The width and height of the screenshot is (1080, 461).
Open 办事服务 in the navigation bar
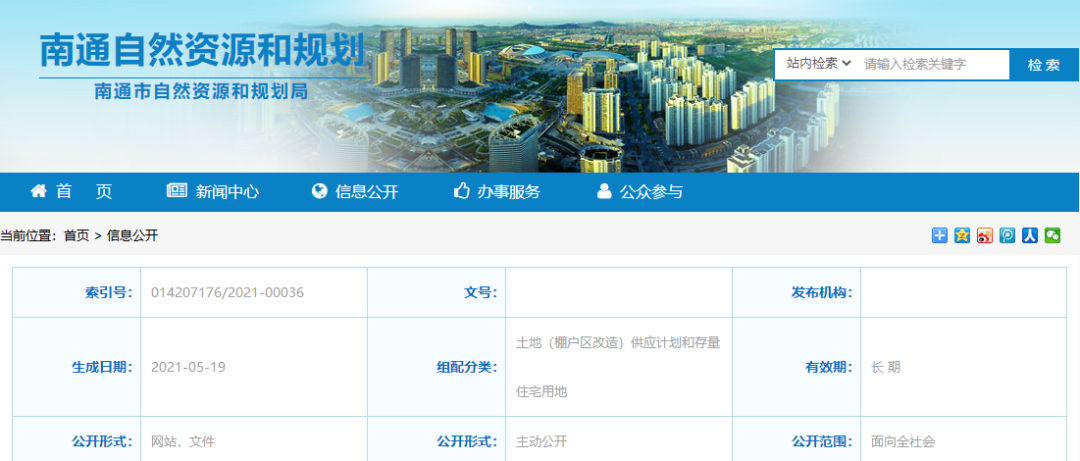tap(497, 192)
